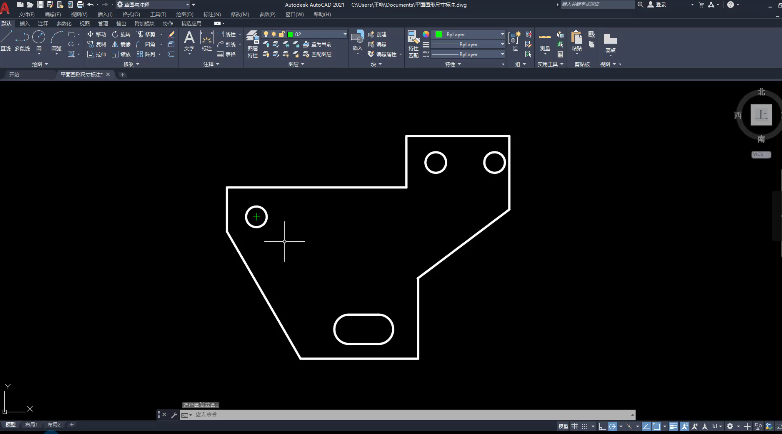Expand the Modify panel
Screen dimensions: 782x434
point(132,64)
